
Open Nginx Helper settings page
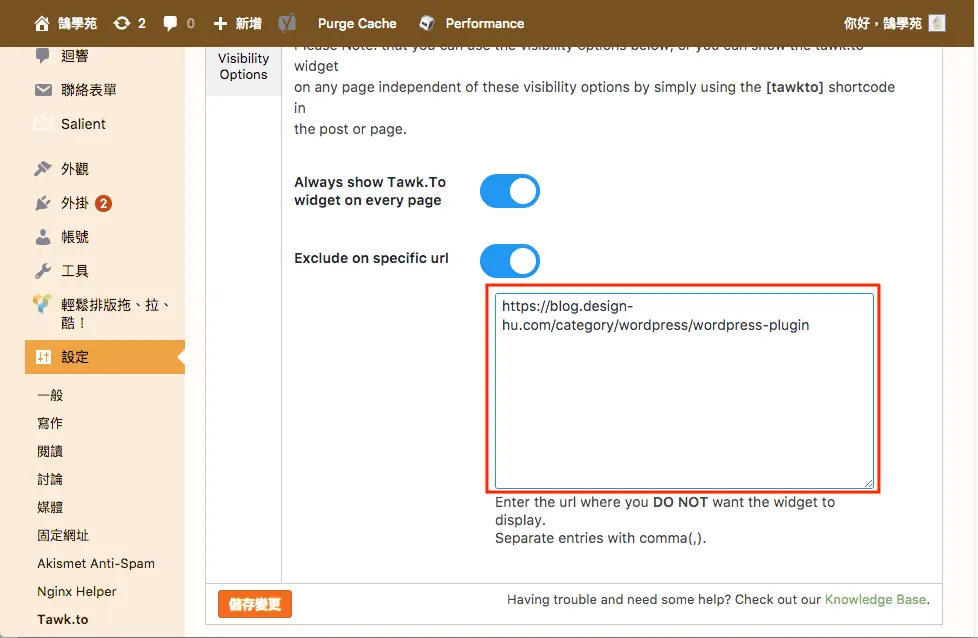coord(77,591)
